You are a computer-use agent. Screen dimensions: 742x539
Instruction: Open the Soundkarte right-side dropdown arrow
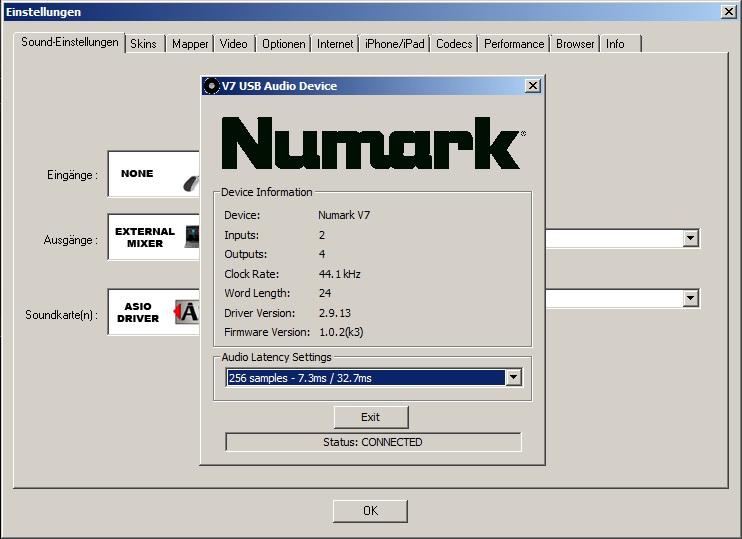691,298
